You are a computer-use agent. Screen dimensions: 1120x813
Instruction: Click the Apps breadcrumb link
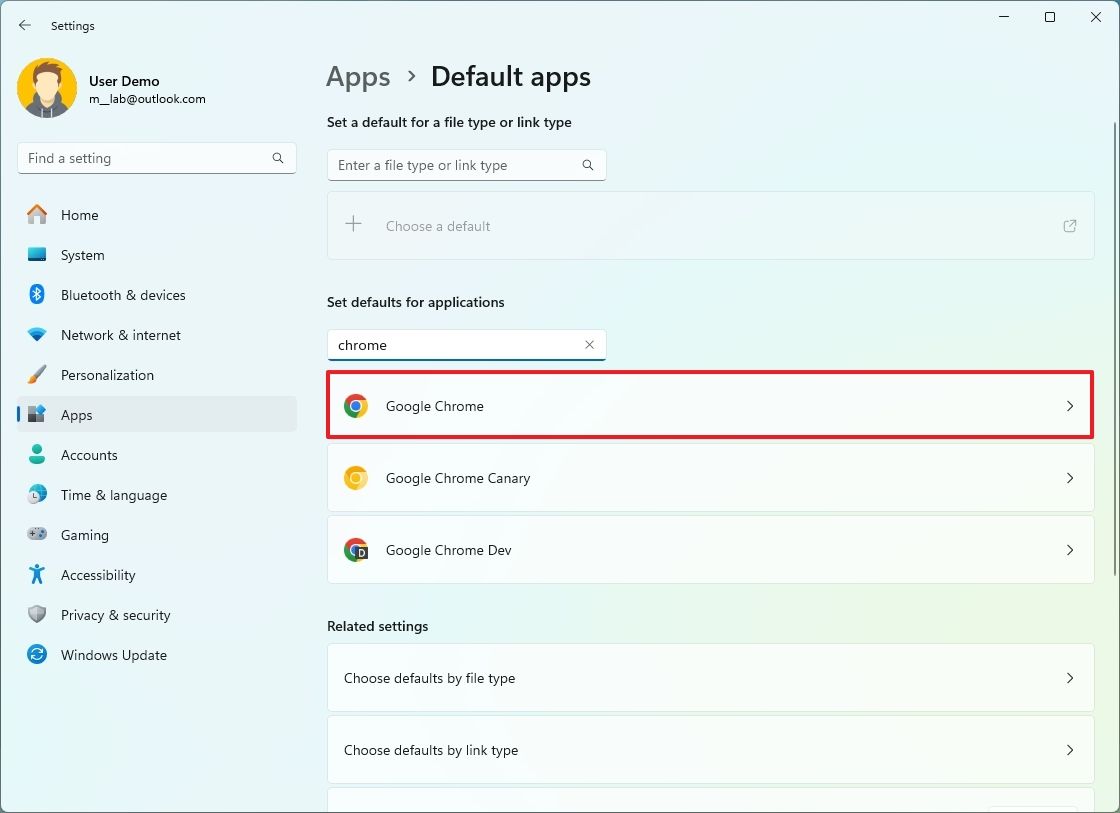pyautogui.click(x=358, y=76)
